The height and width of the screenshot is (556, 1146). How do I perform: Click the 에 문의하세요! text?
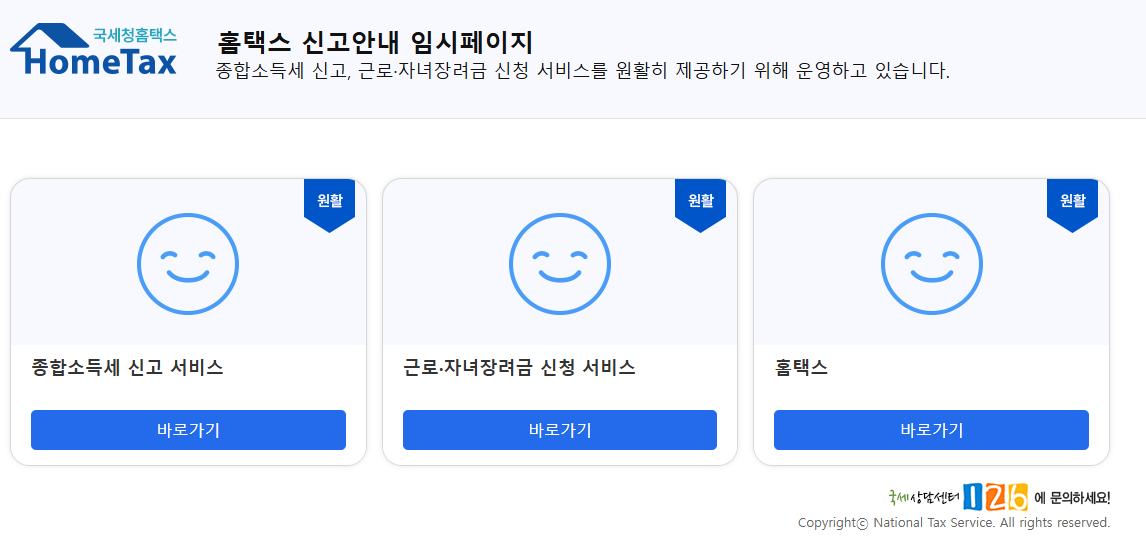coord(1073,498)
